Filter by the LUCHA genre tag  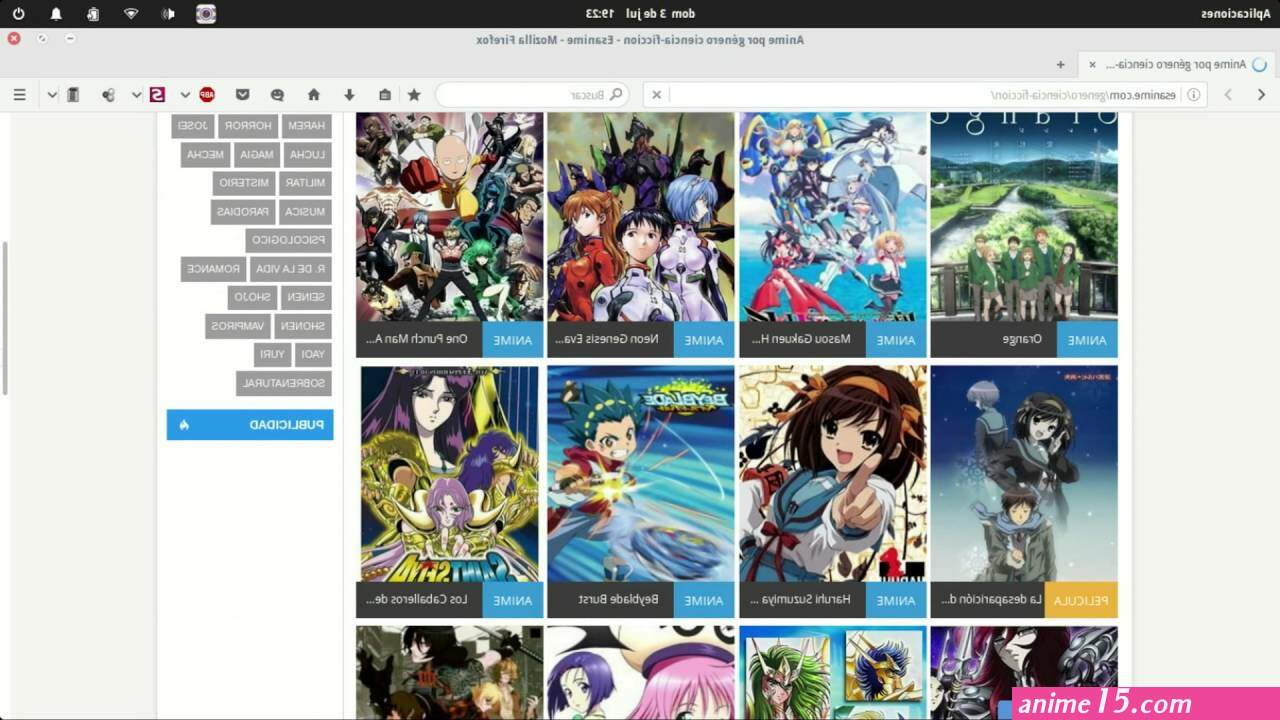point(307,155)
